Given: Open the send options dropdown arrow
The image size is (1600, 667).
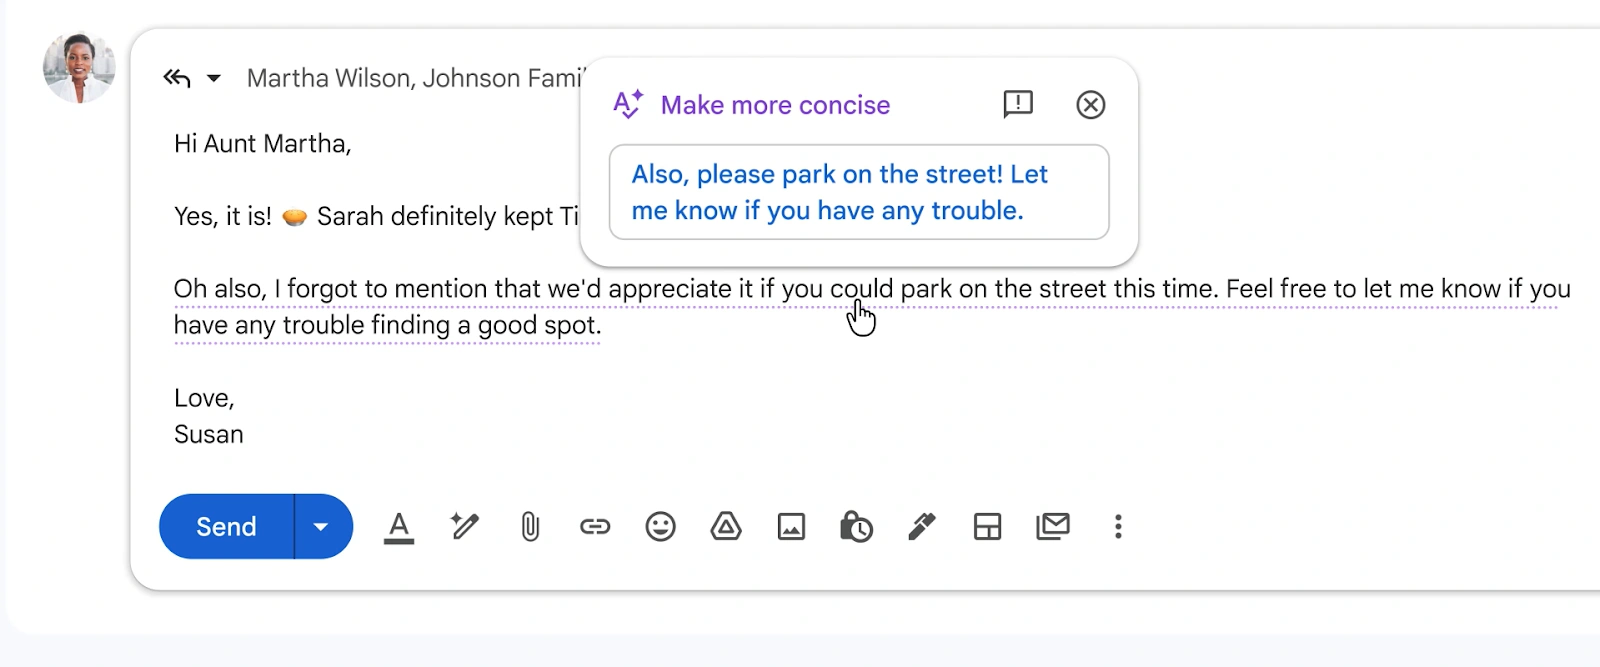Looking at the screenshot, I should click(x=321, y=527).
